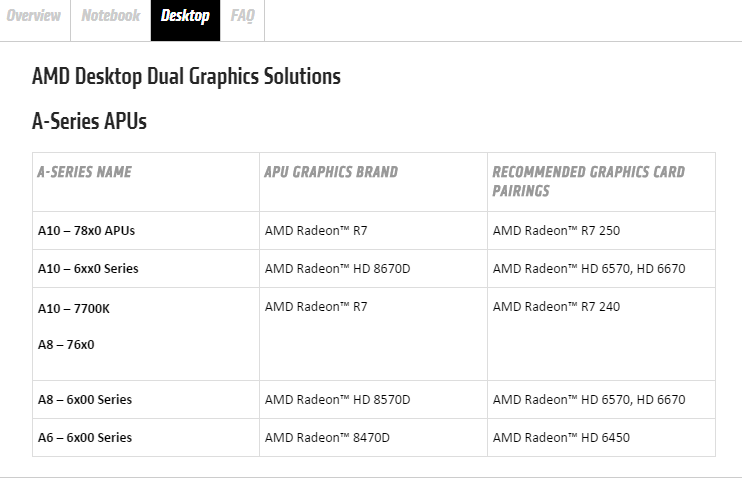
Task: Click the AMD Radeon HD 6450 pairing
Action: coord(561,437)
